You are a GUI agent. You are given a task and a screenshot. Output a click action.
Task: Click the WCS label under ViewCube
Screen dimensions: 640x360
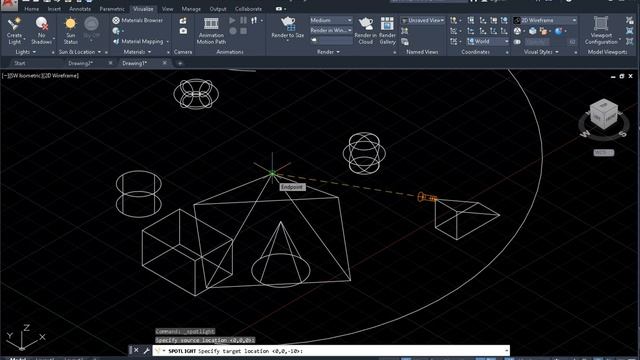(604, 153)
